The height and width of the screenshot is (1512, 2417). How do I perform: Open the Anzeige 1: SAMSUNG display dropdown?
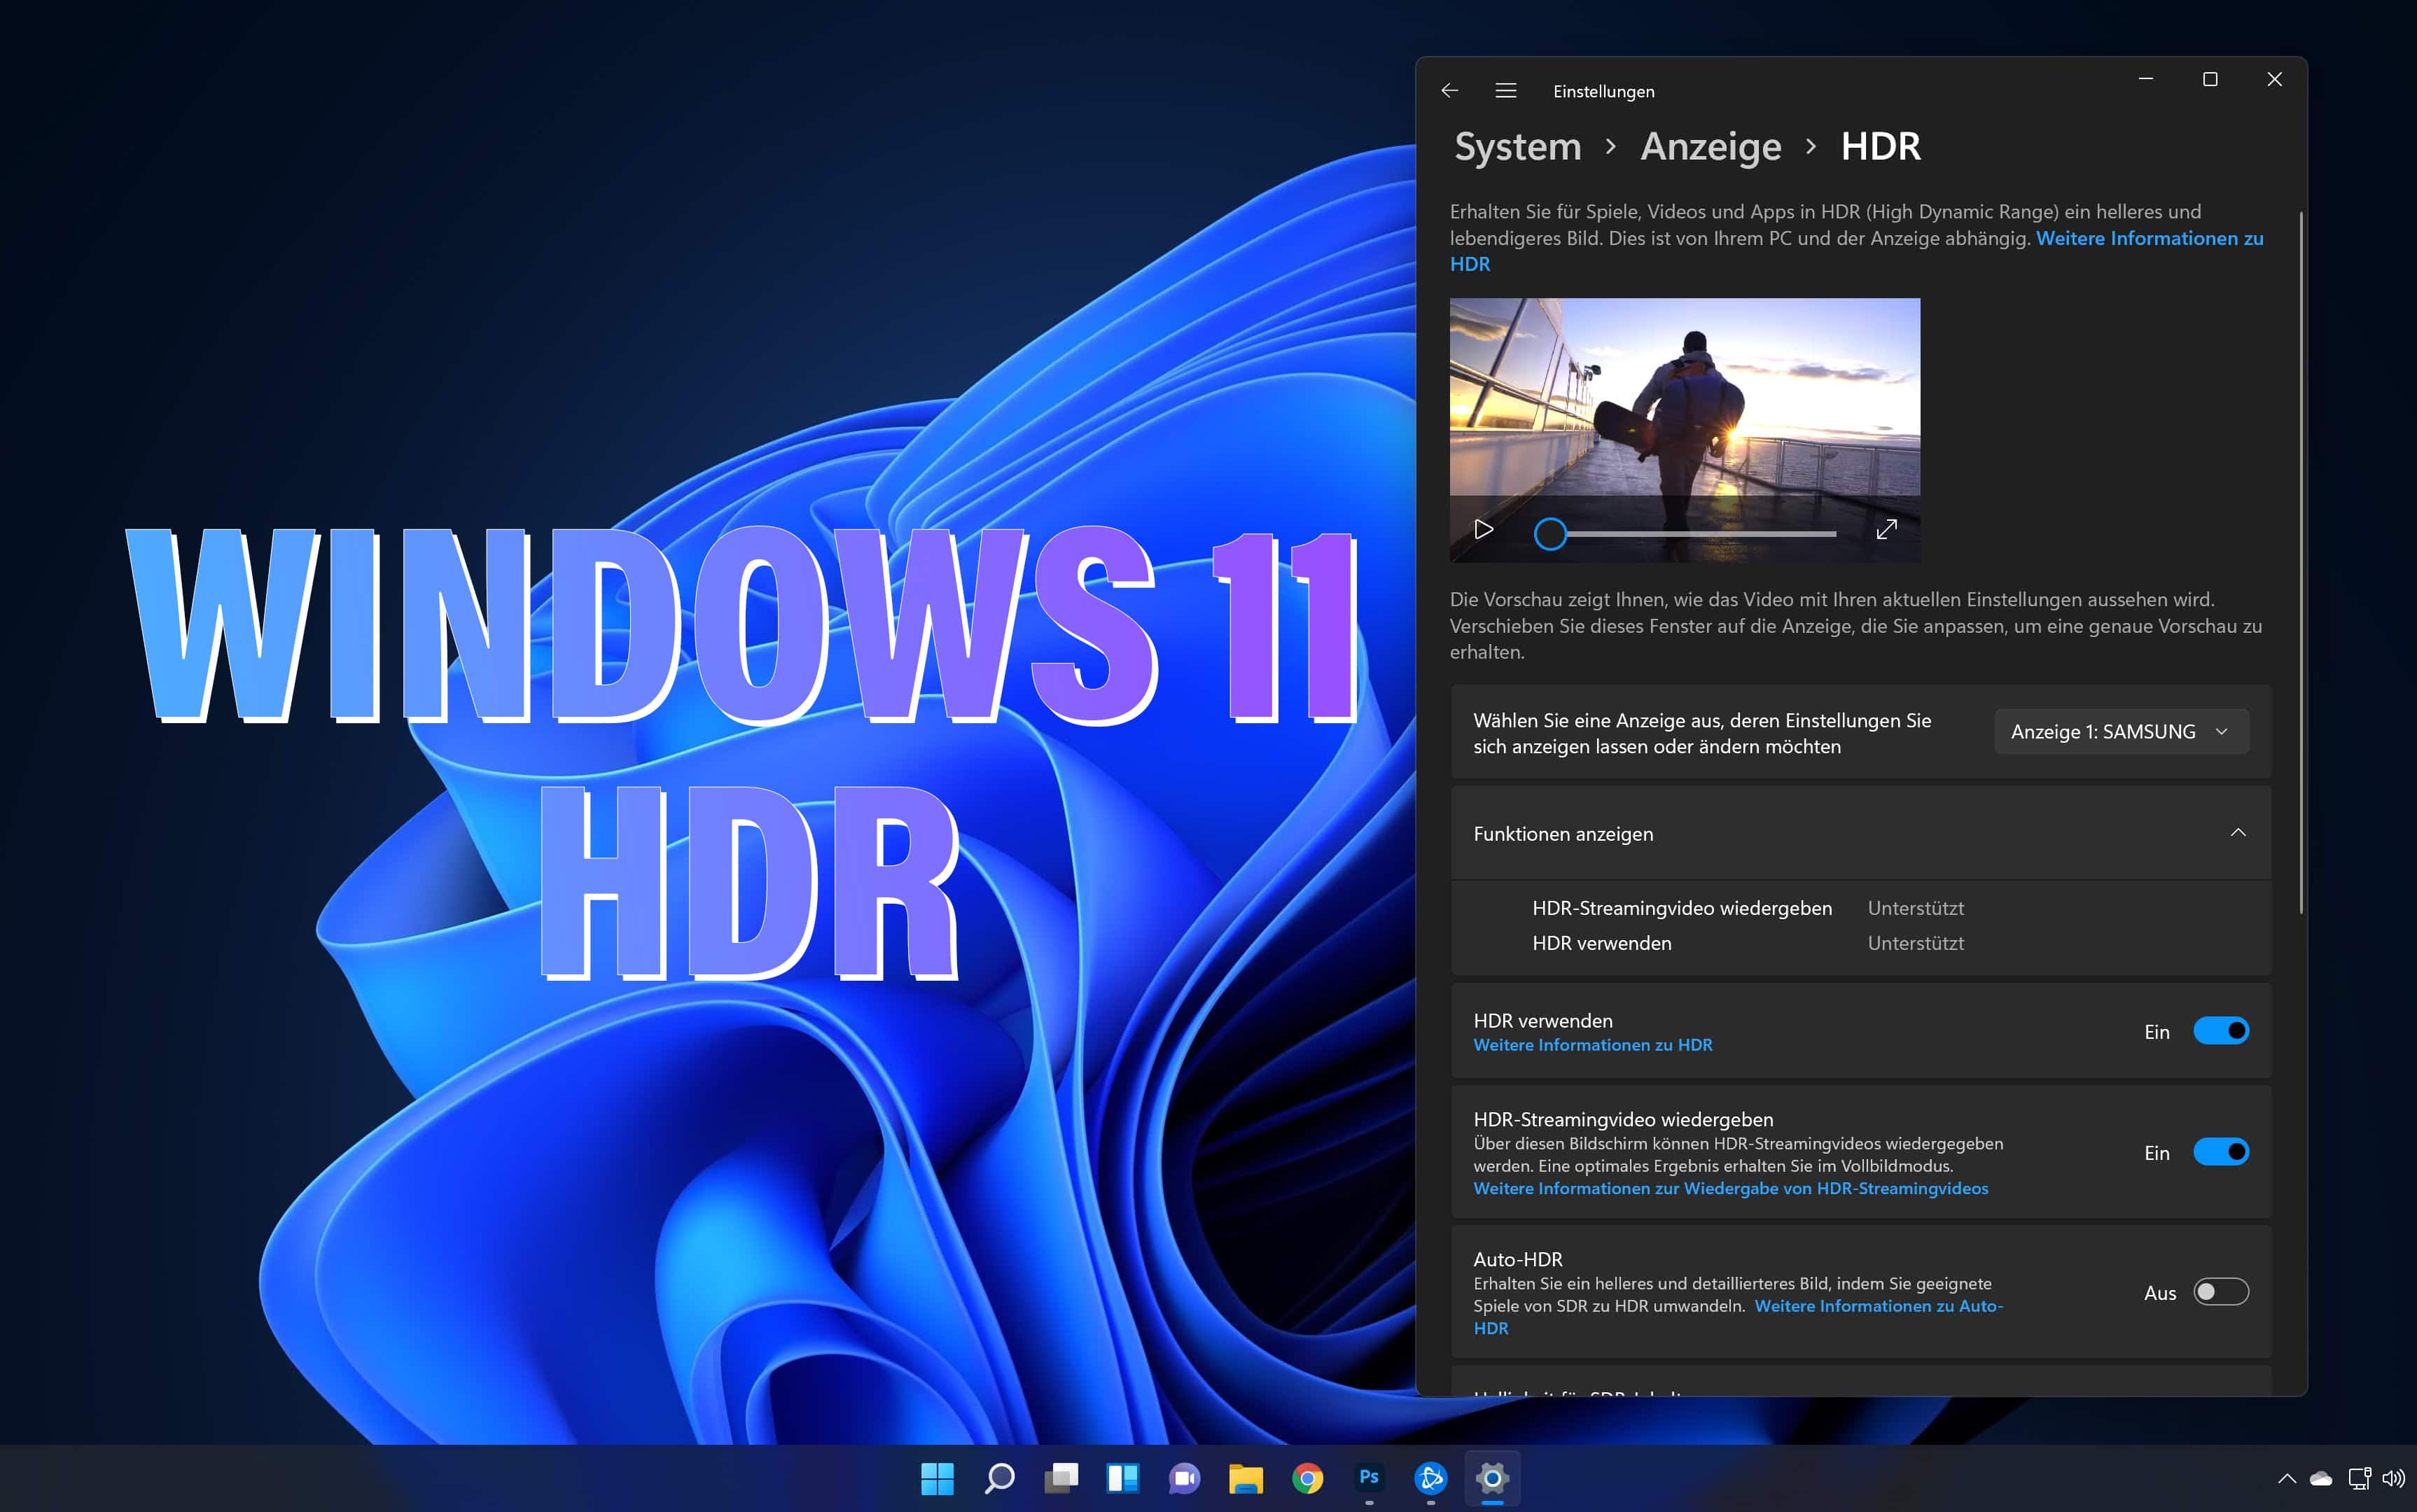click(x=2121, y=732)
